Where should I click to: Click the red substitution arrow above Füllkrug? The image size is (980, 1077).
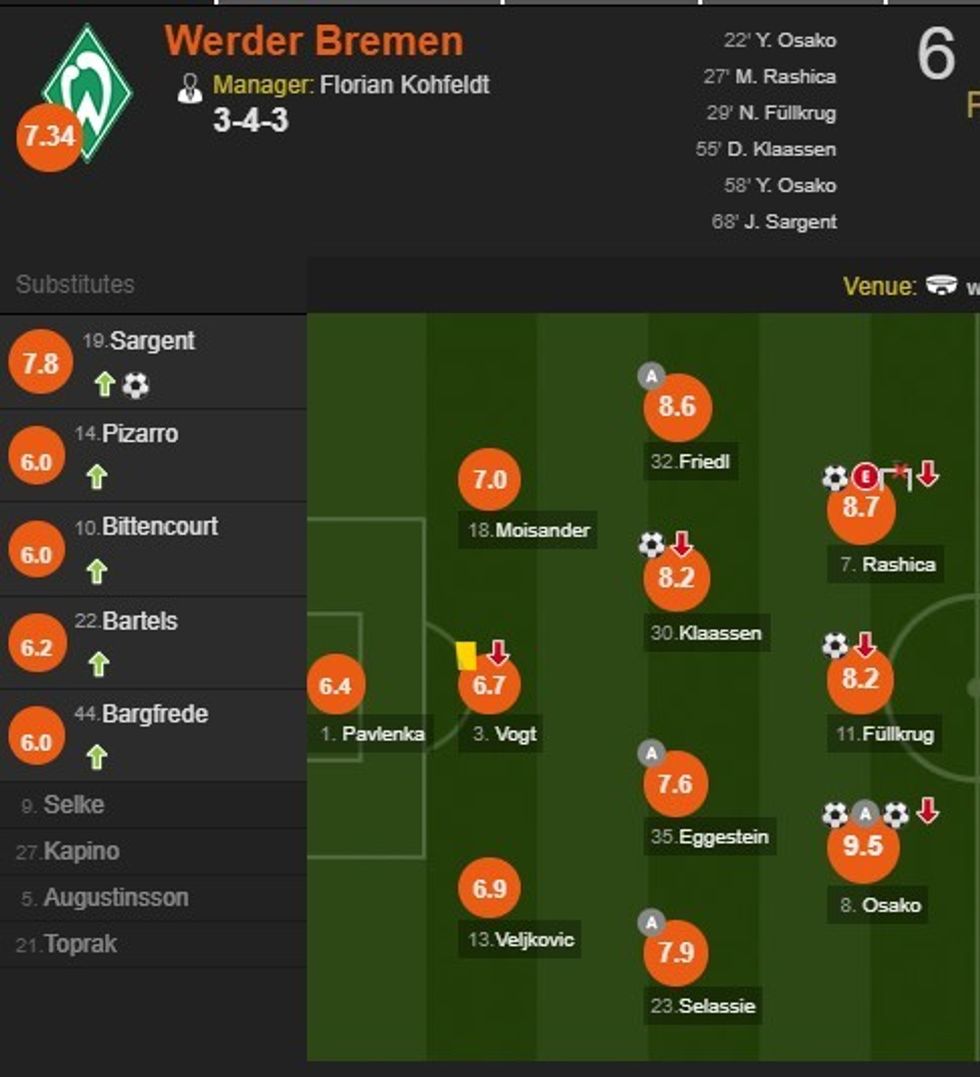click(x=865, y=645)
